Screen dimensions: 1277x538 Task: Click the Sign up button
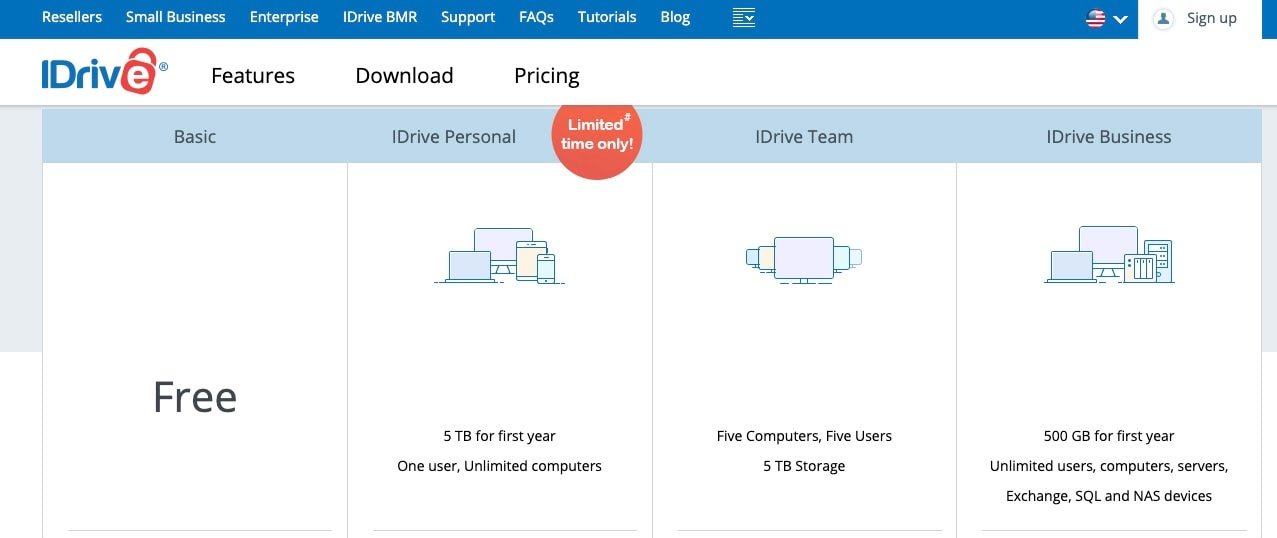coord(1212,18)
